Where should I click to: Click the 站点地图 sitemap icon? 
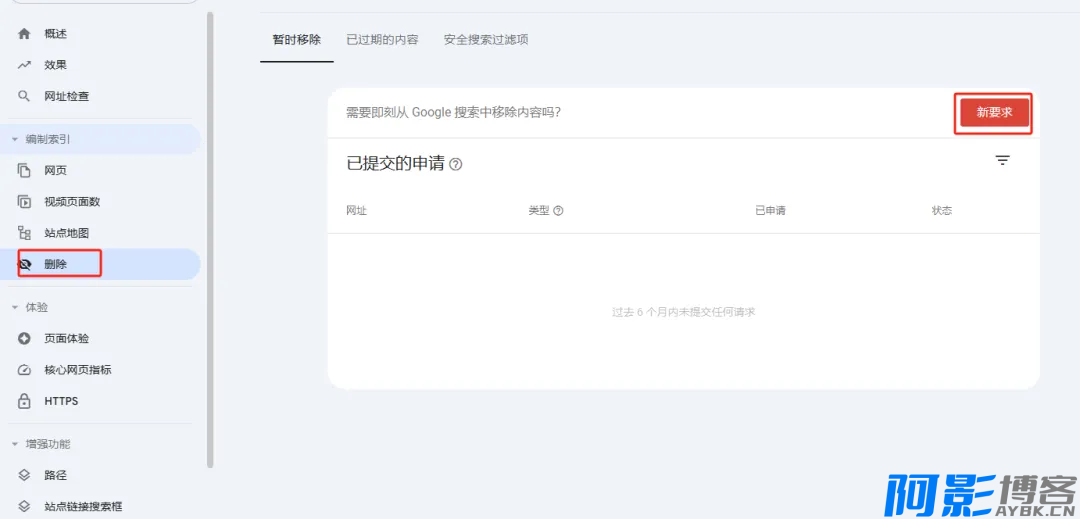click(25, 233)
